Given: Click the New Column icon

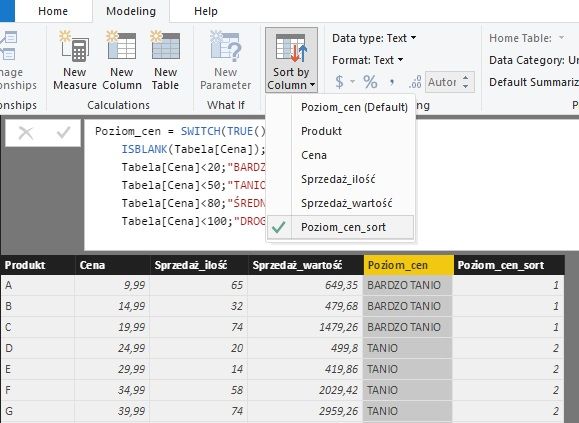Looking at the screenshot, I should tap(121, 46).
